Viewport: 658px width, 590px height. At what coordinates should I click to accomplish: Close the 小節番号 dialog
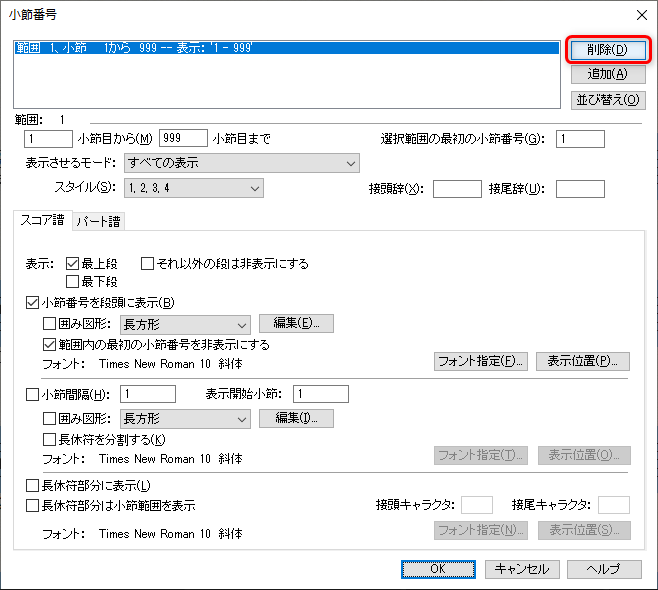[x=642, y=15]
